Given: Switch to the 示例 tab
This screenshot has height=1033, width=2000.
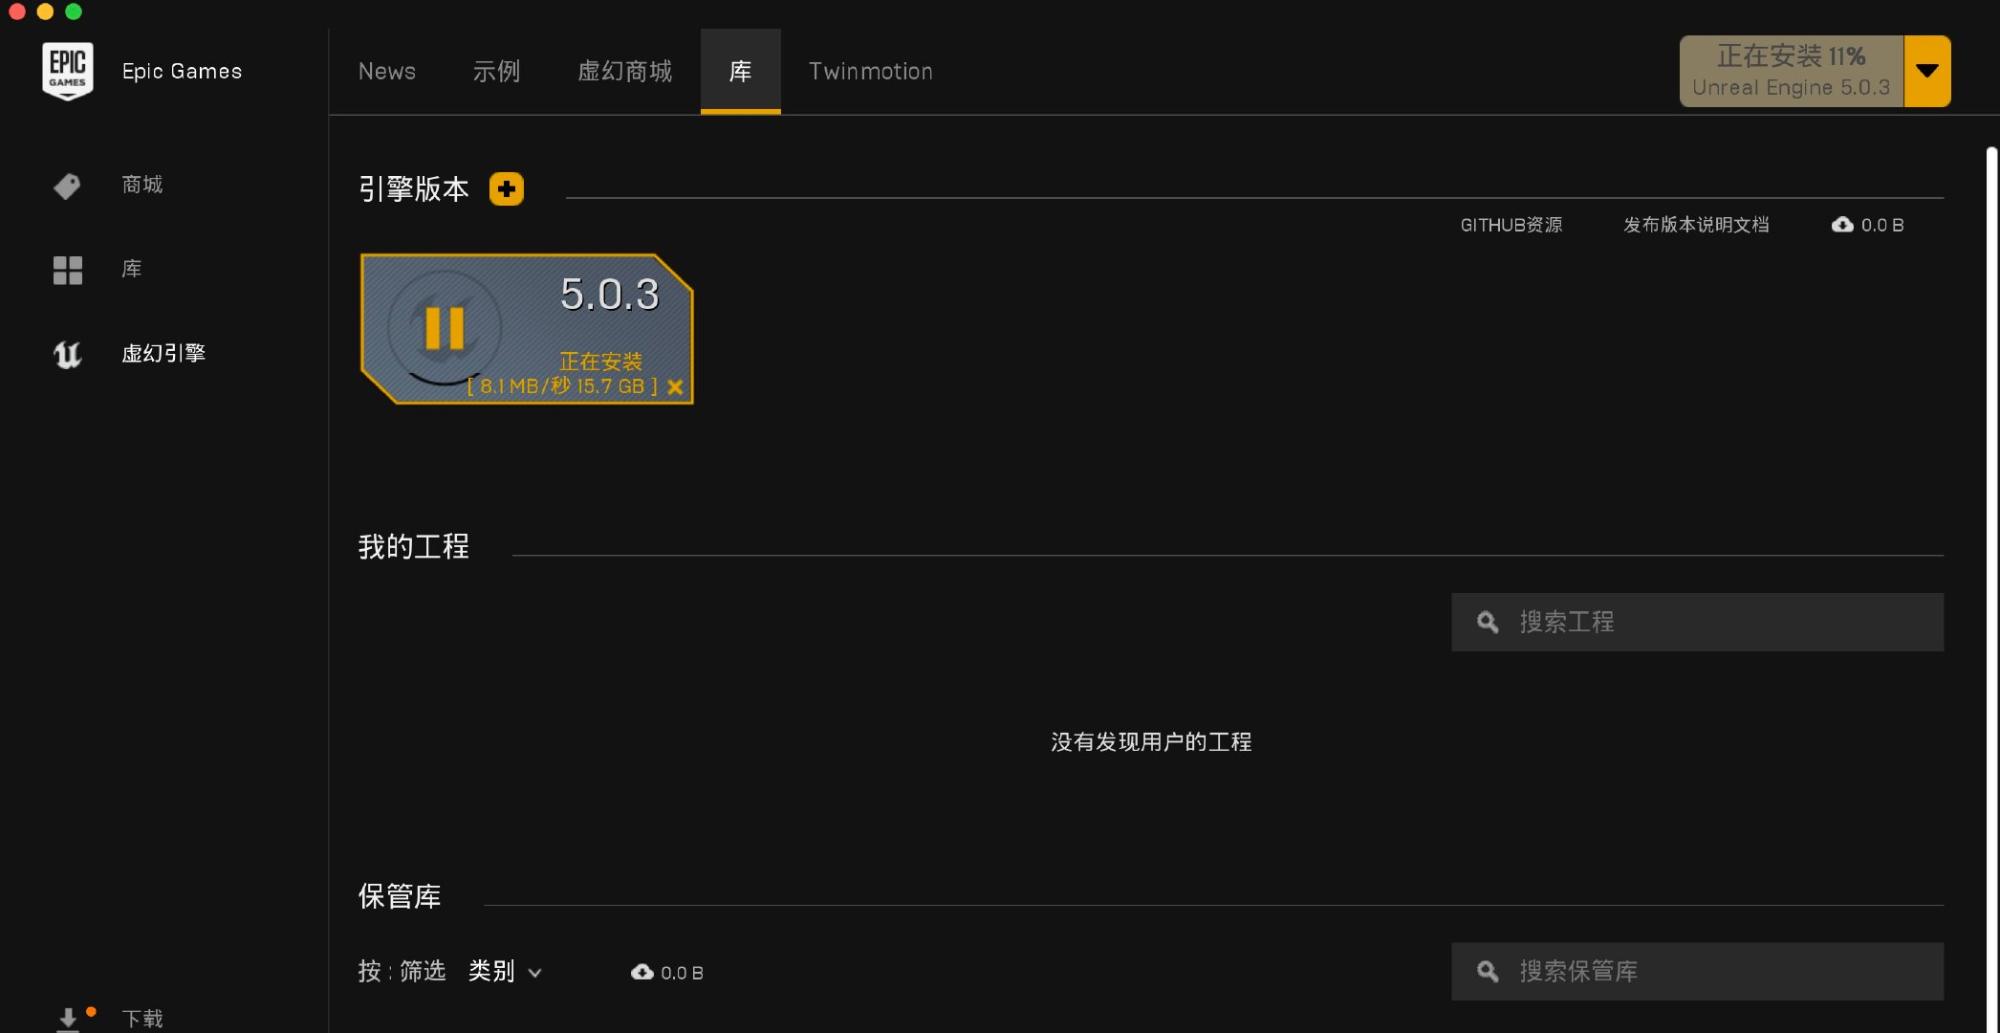Looking at the screenshot, I should [x=496, y=71].
